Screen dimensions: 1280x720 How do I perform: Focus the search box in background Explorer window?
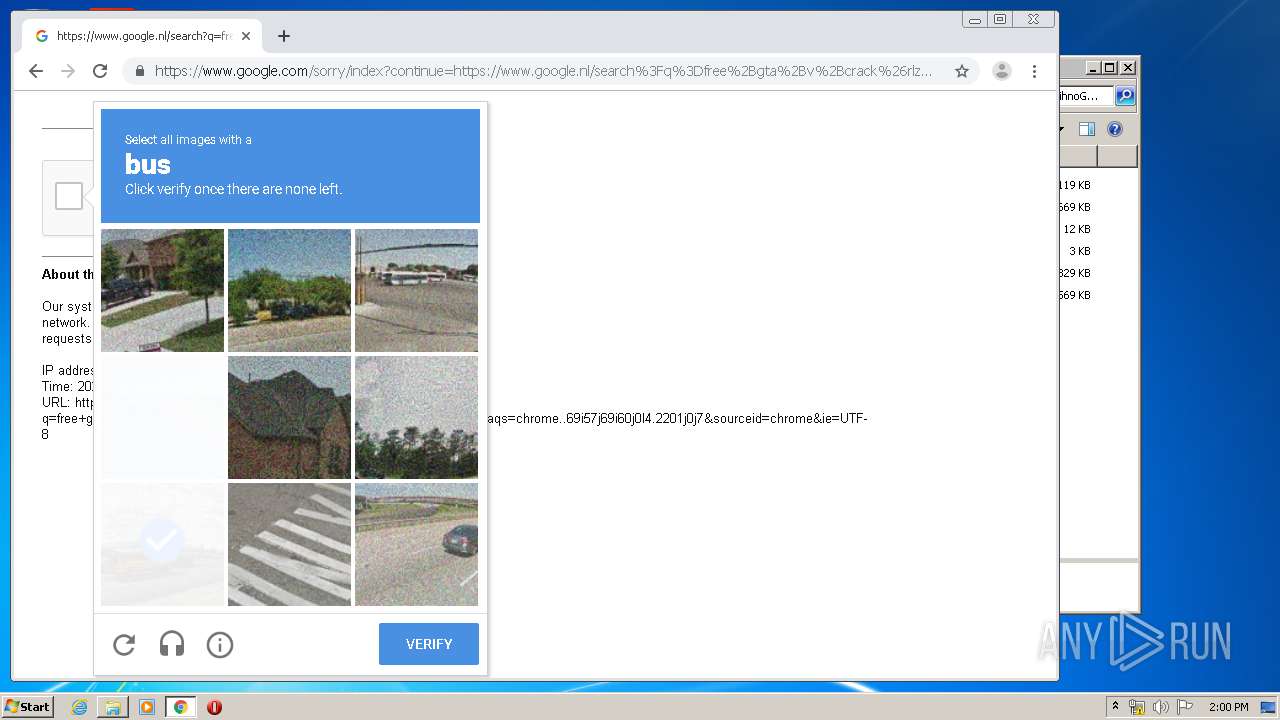1086,96
